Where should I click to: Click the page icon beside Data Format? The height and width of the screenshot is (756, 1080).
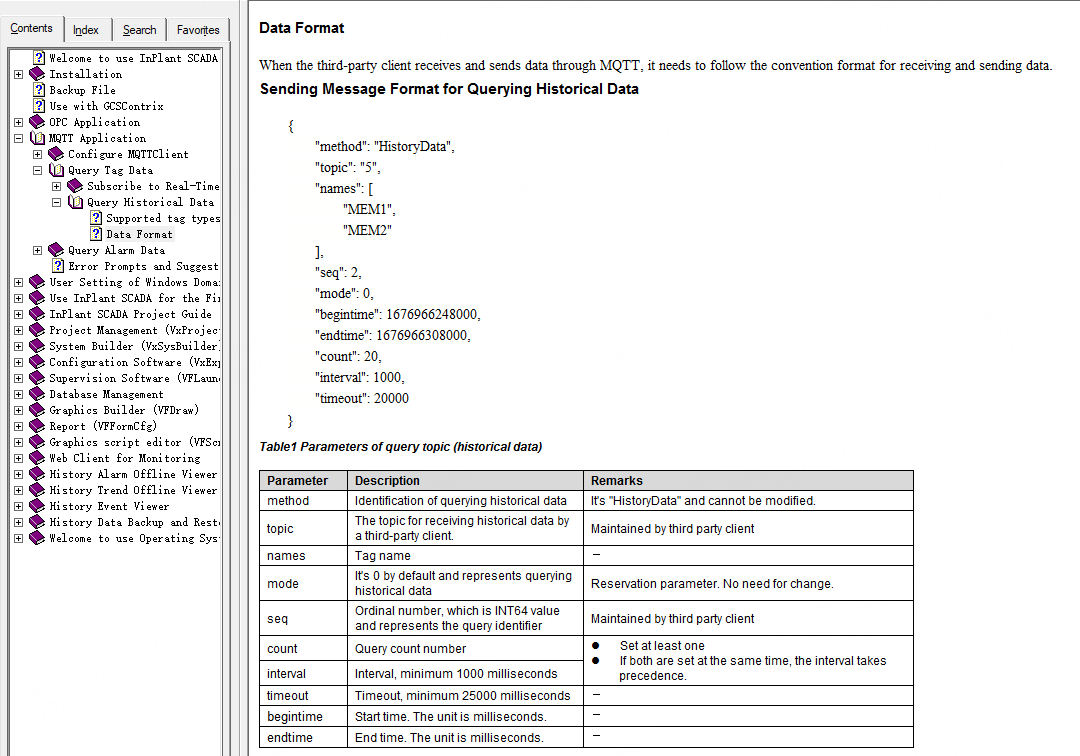click(96, 234)
